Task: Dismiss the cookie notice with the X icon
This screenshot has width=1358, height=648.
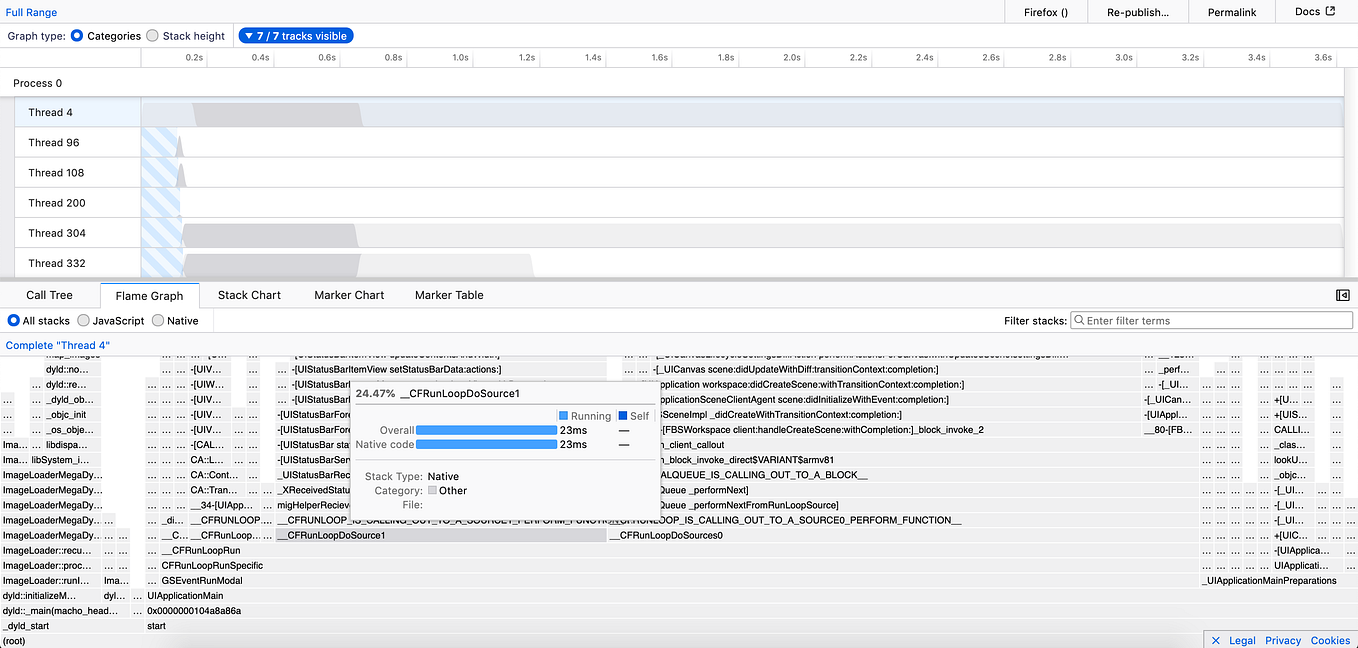Action: [1215, 640]
